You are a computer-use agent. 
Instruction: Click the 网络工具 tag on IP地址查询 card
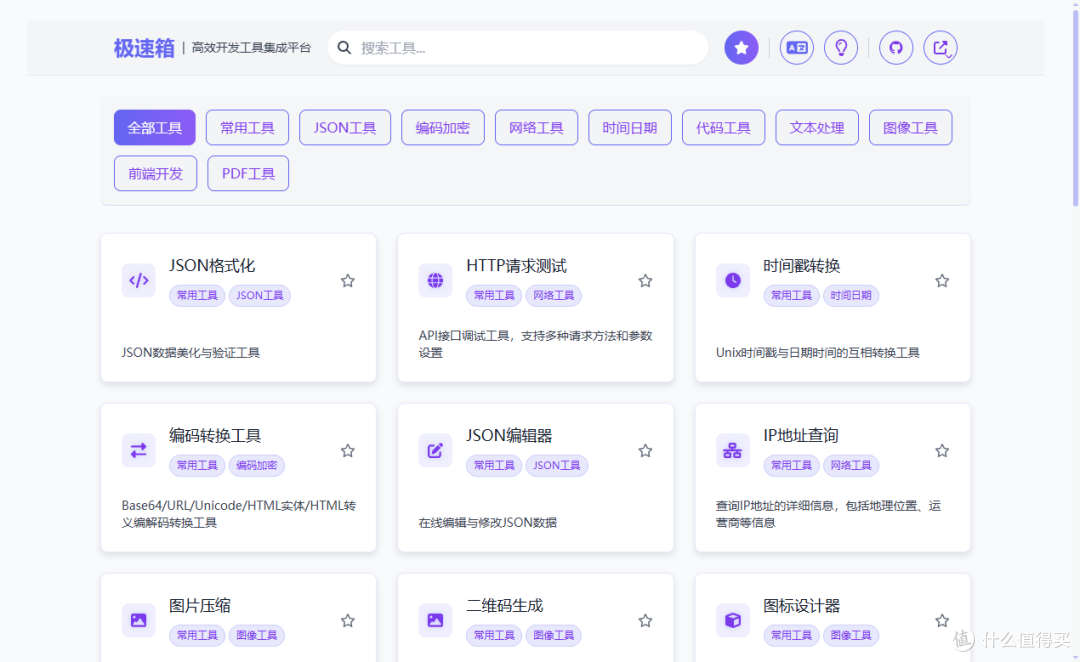tap(851, 466)
